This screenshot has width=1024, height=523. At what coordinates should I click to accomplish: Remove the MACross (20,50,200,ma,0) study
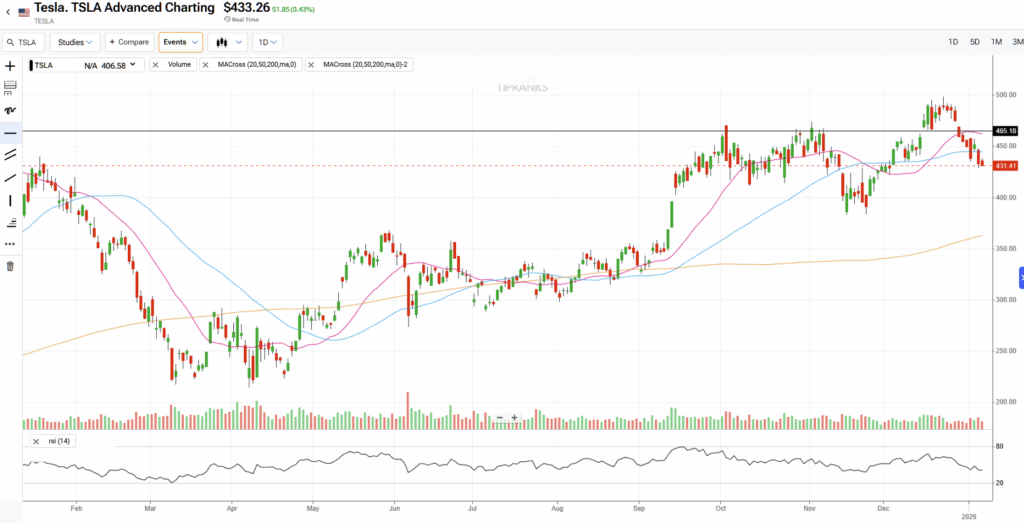[207, 65]
